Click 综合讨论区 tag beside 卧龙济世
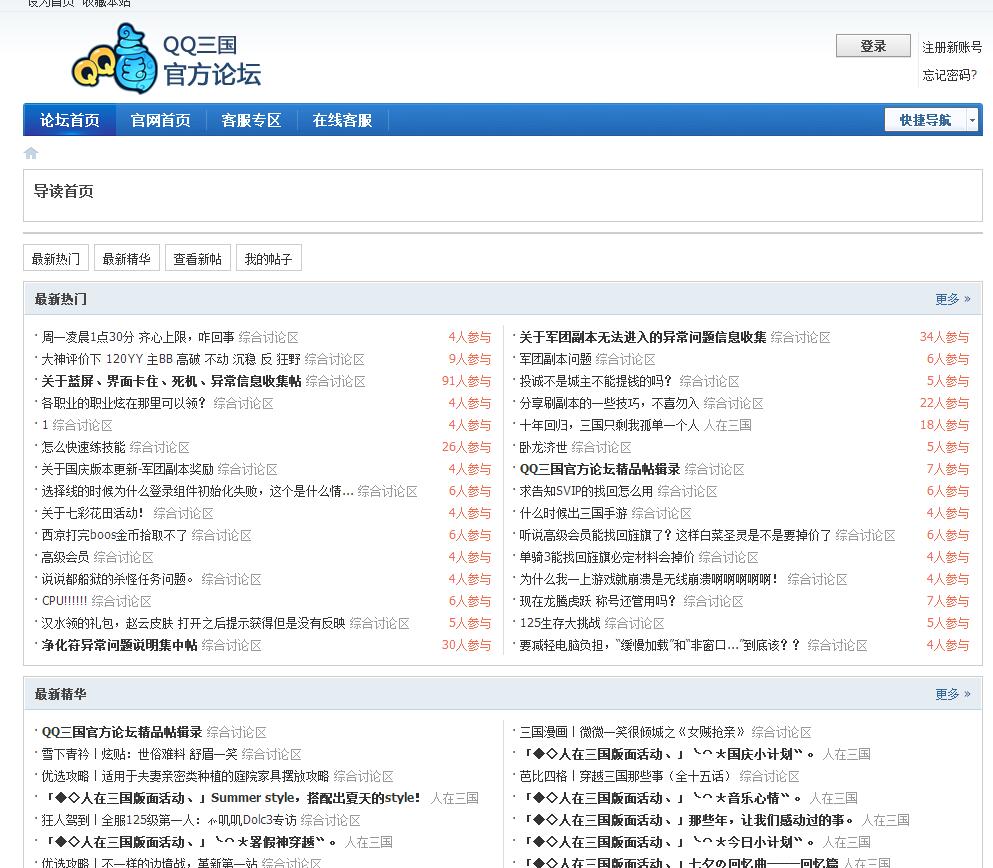This screenshot has height=868, width=993. [x=602, y=447]
